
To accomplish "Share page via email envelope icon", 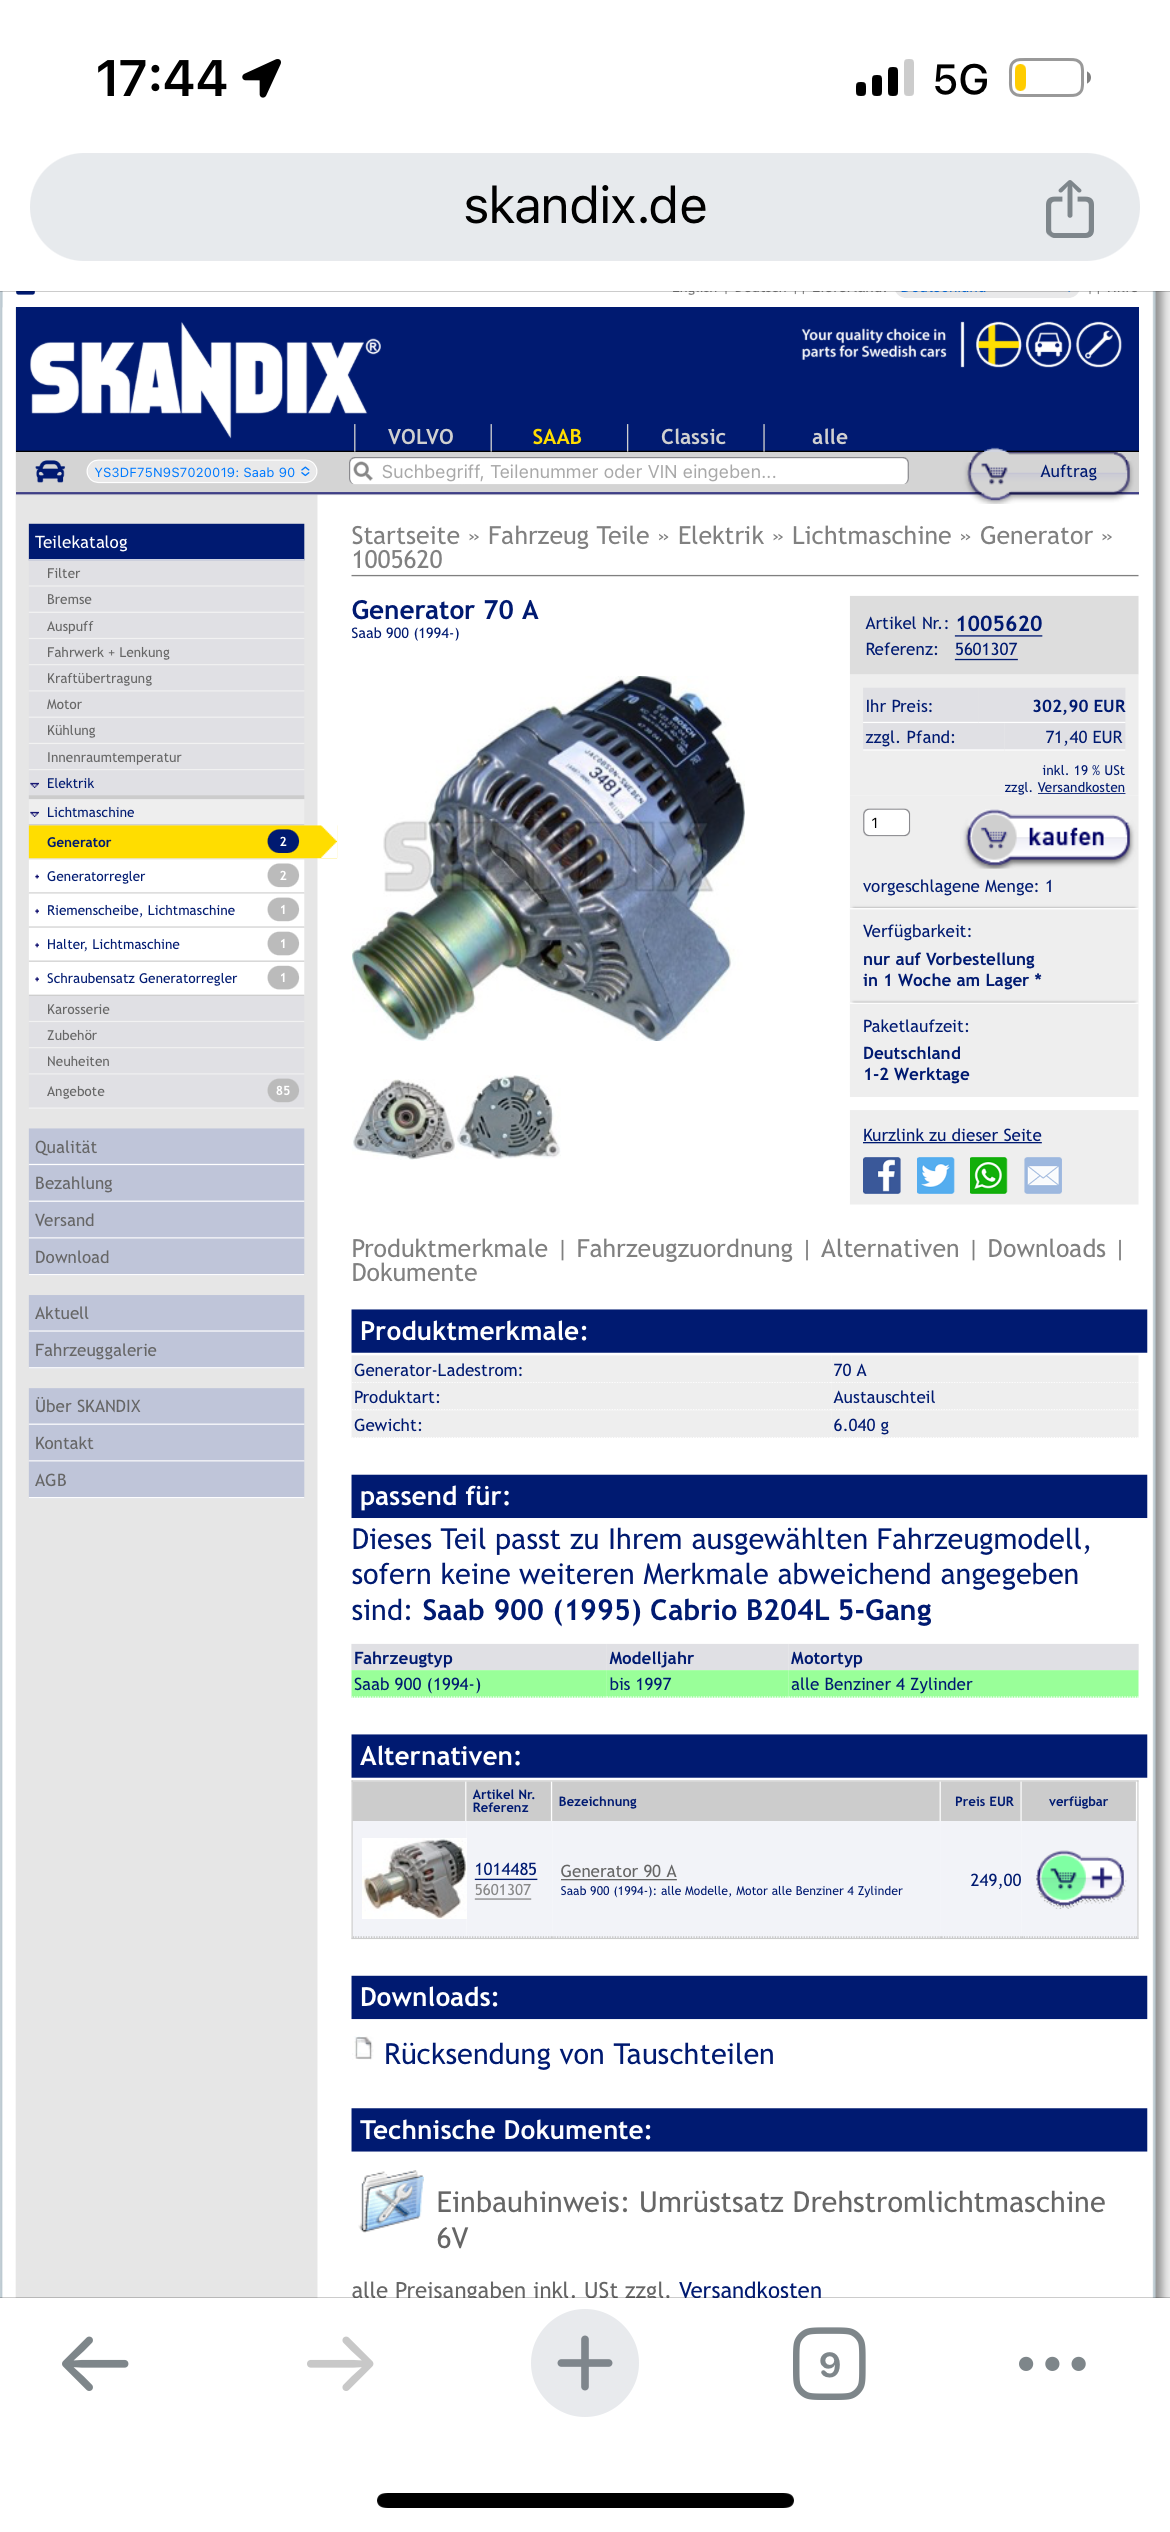I will tap(1043, 1175).
